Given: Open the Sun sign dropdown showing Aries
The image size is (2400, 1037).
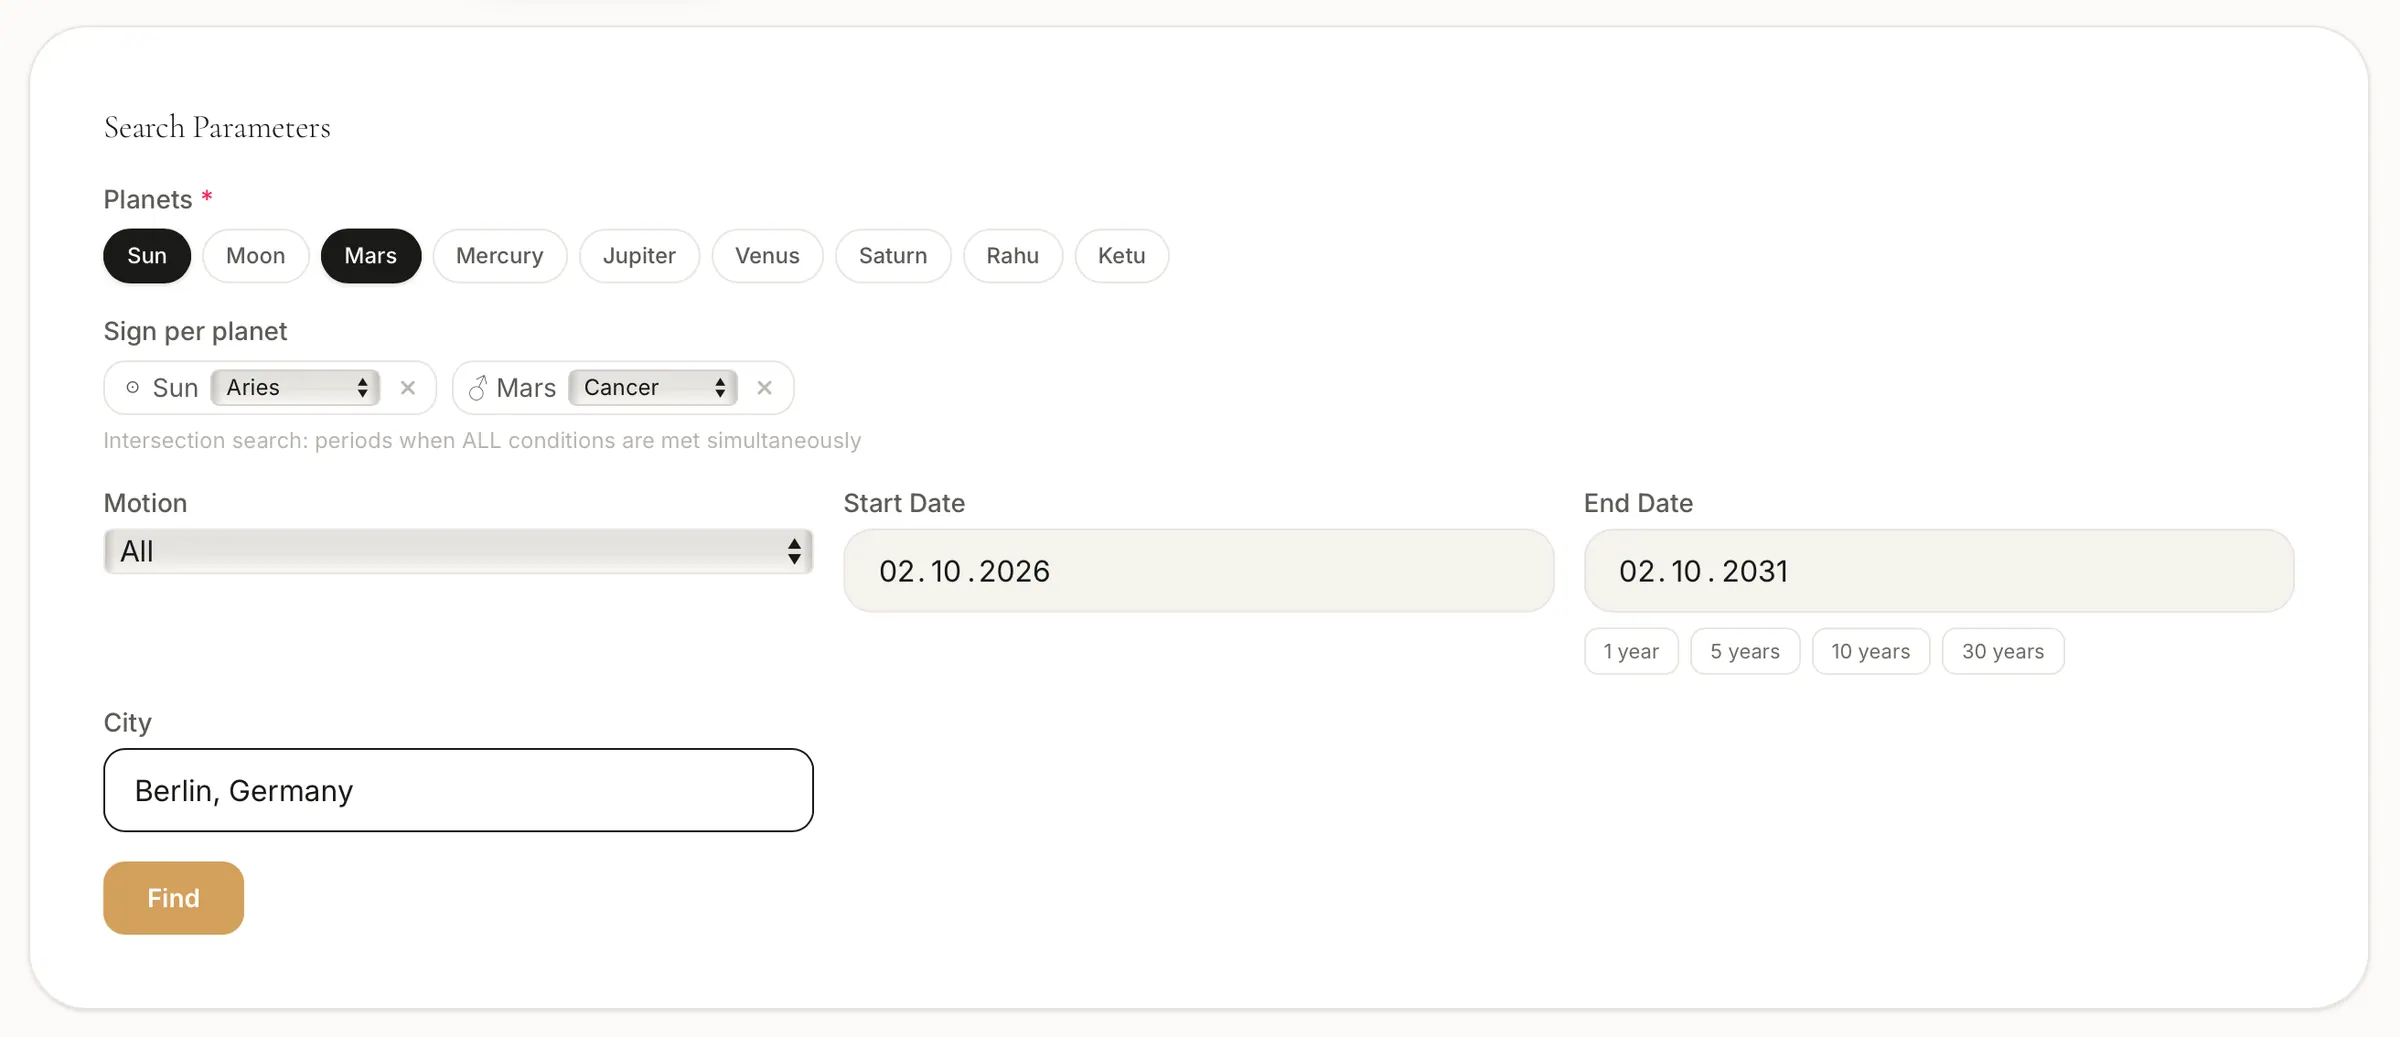Looking at the screenshot, I should click(295, 387).
